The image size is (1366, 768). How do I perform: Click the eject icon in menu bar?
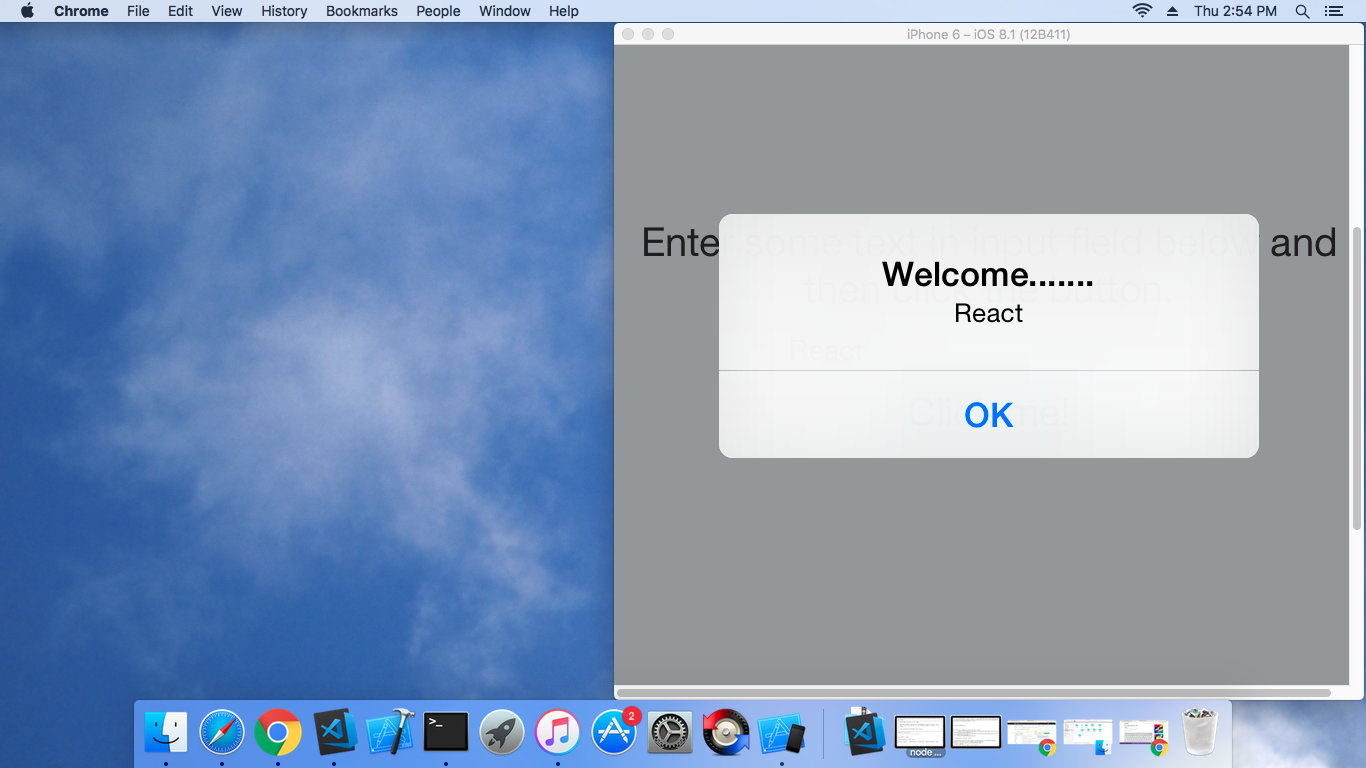(x=1173, y=11)
